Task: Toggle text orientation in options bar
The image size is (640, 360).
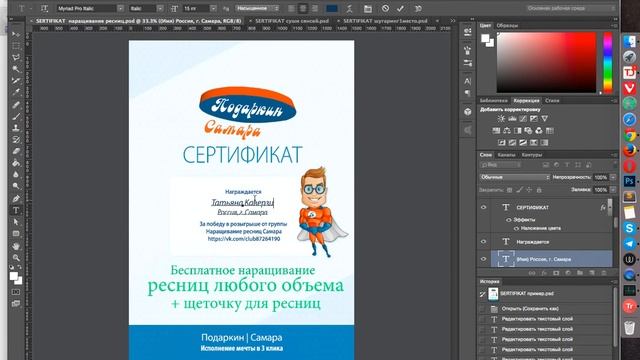Action: point(44,8)
